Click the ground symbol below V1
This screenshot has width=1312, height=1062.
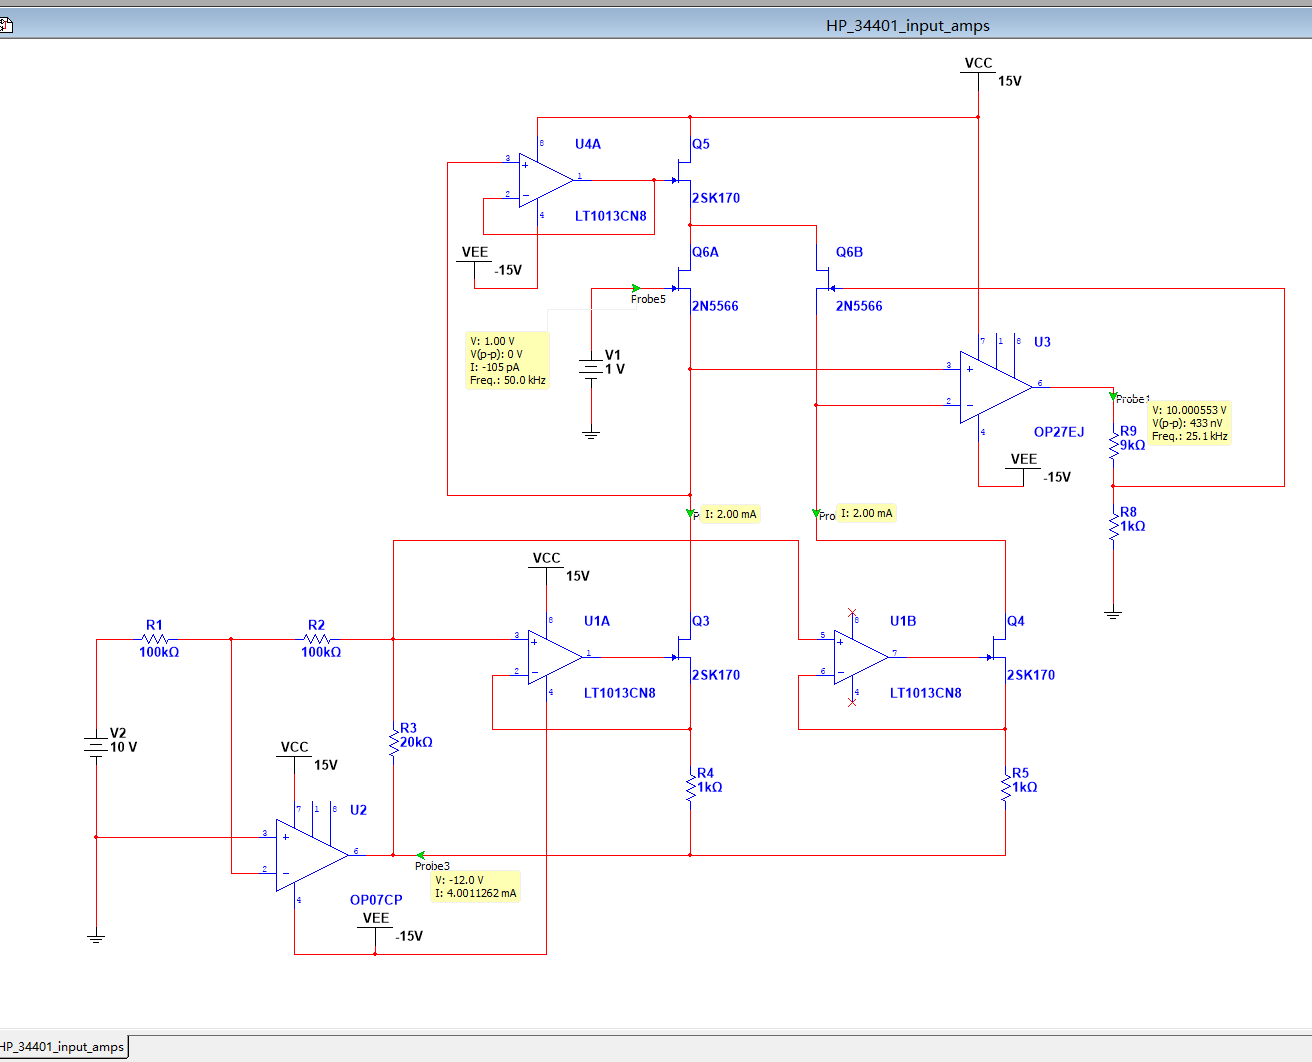click(x=591, y=435)
